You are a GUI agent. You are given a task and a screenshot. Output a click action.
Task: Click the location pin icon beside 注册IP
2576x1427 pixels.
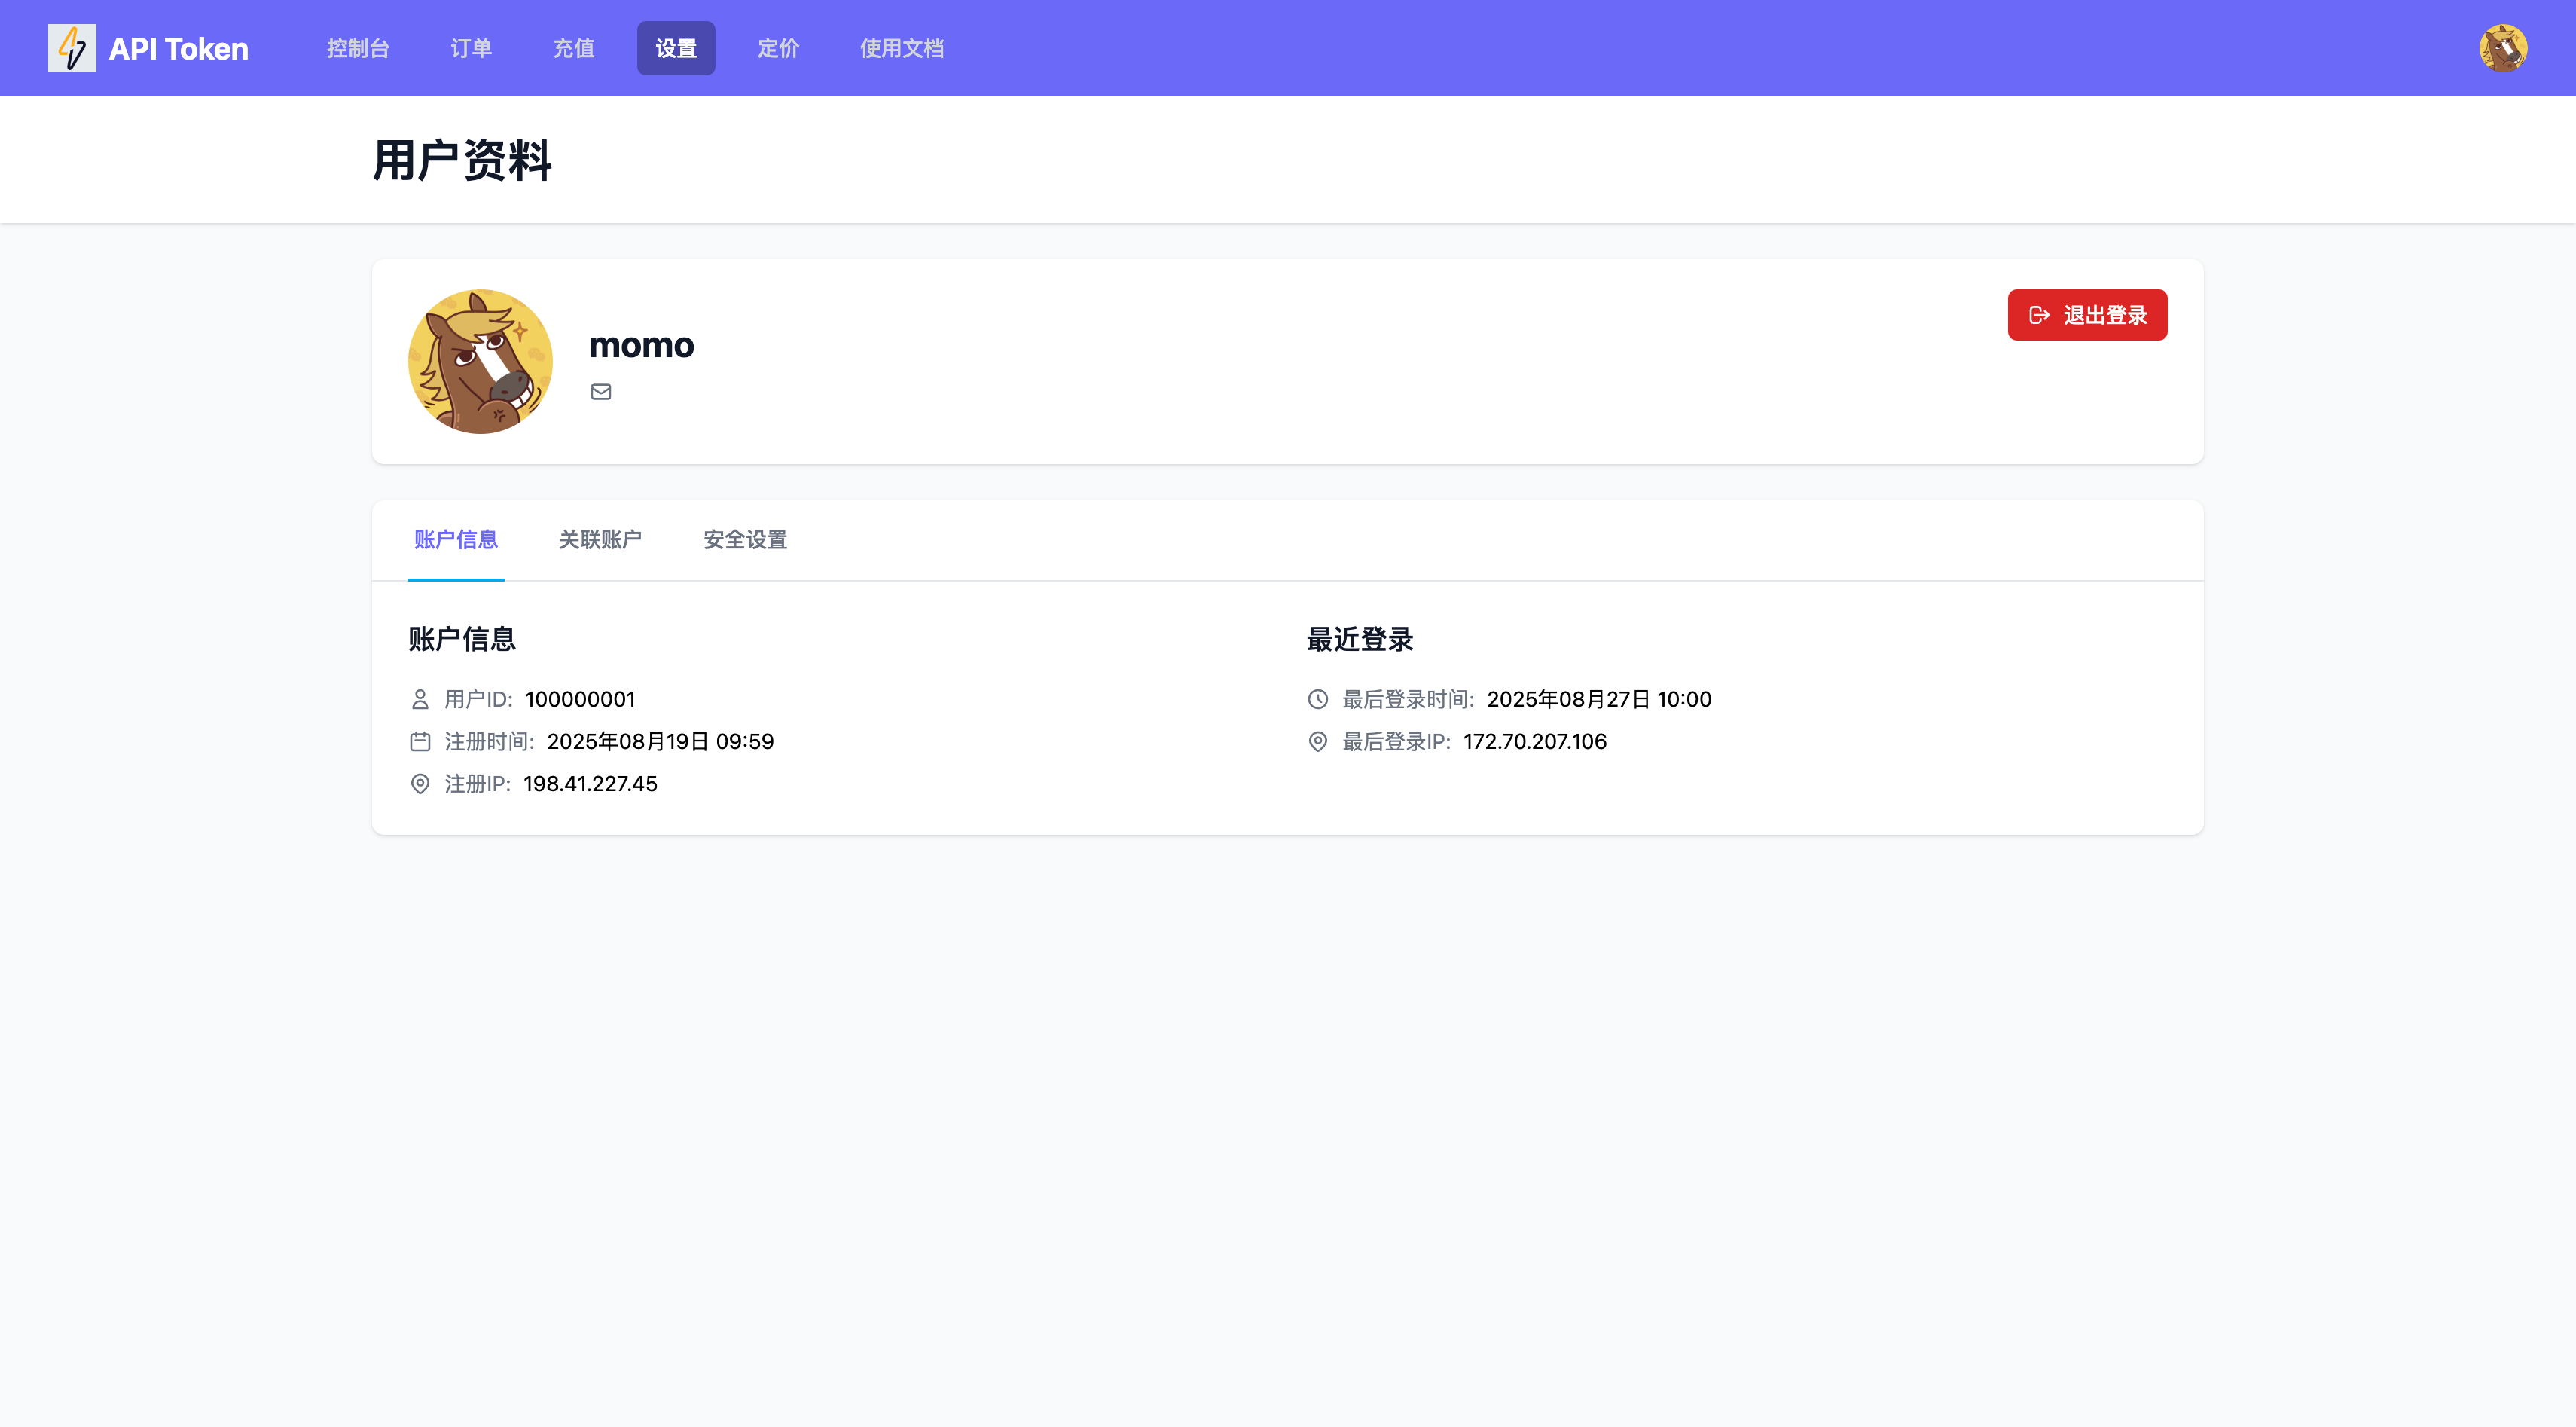[x=420, y=784]
